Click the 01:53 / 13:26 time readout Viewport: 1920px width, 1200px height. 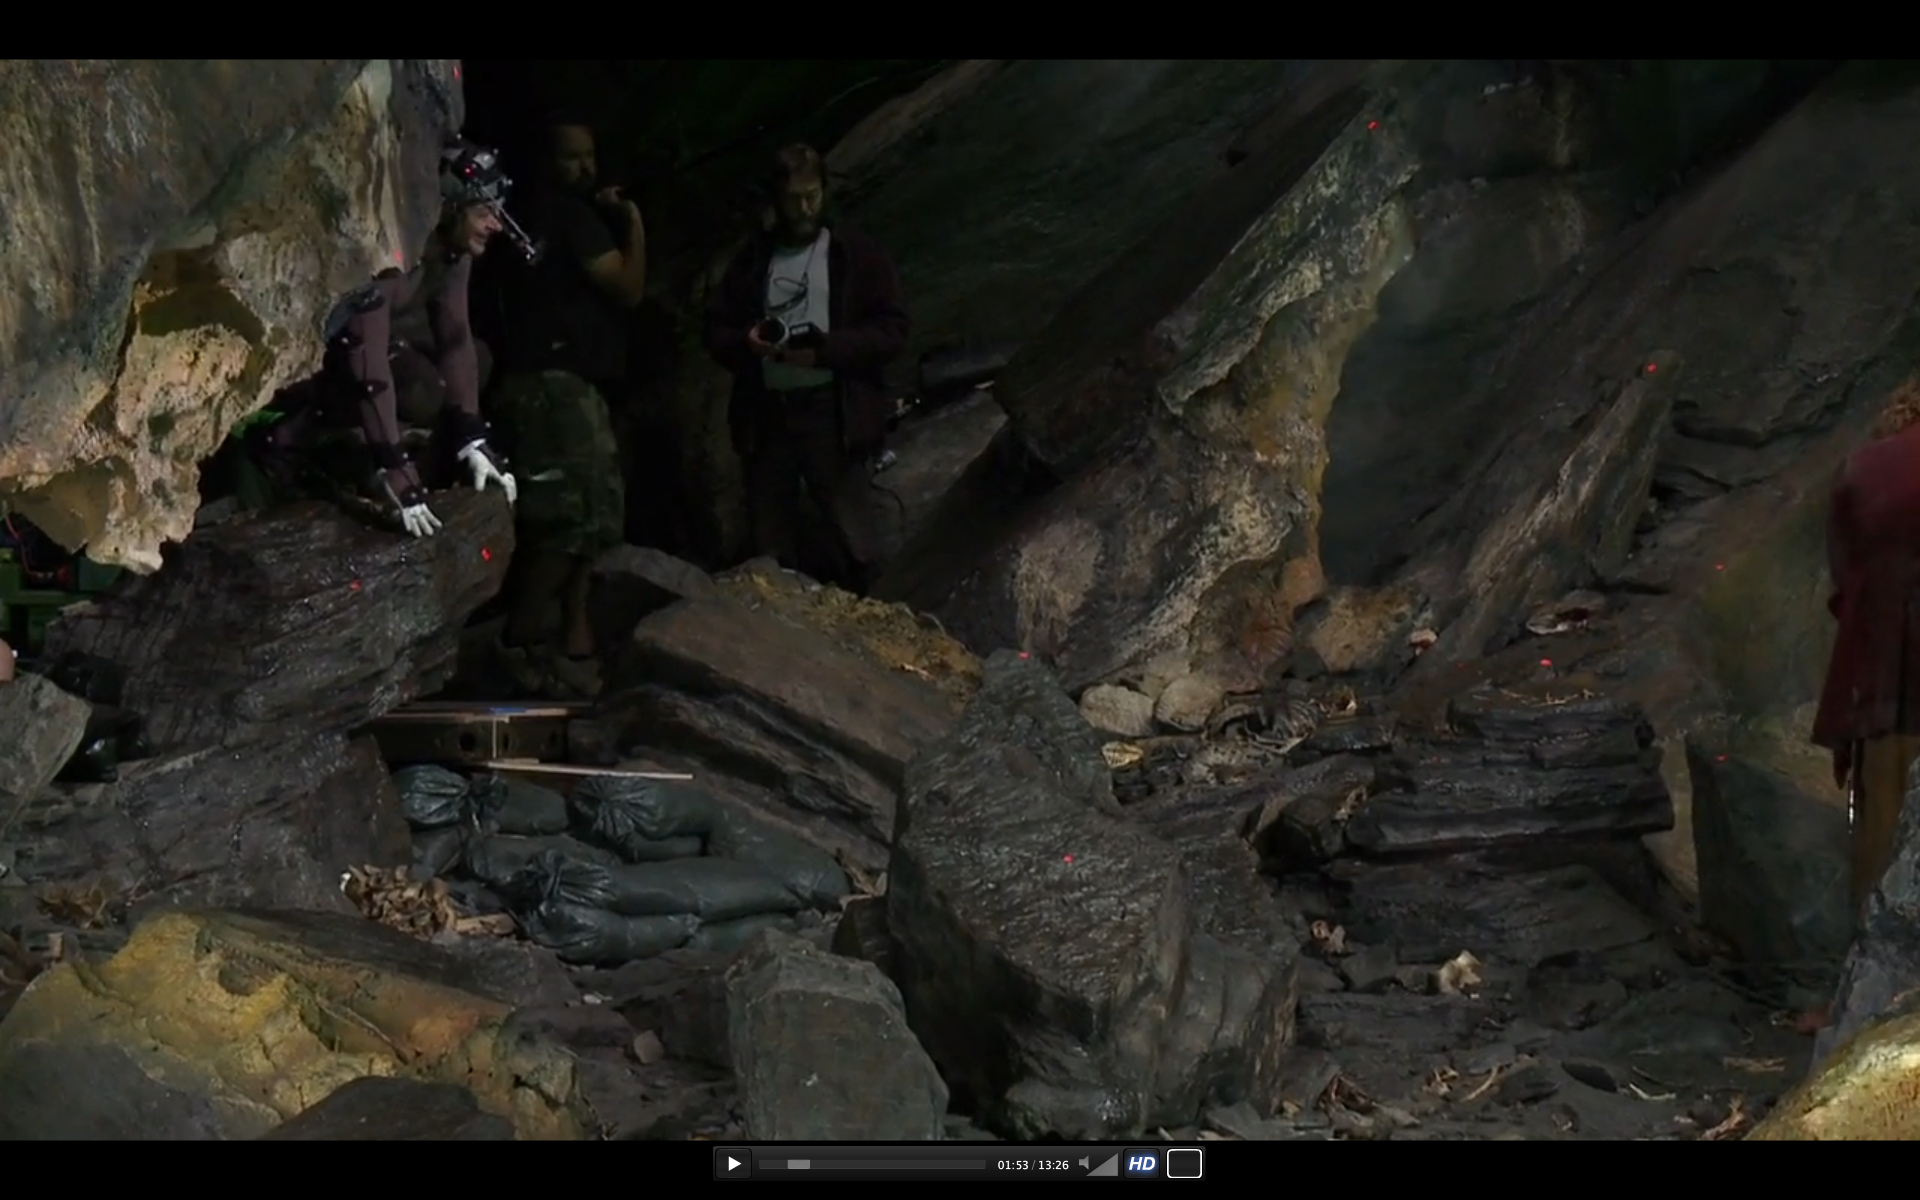pyautogui.click(x=1033, y=1165)
